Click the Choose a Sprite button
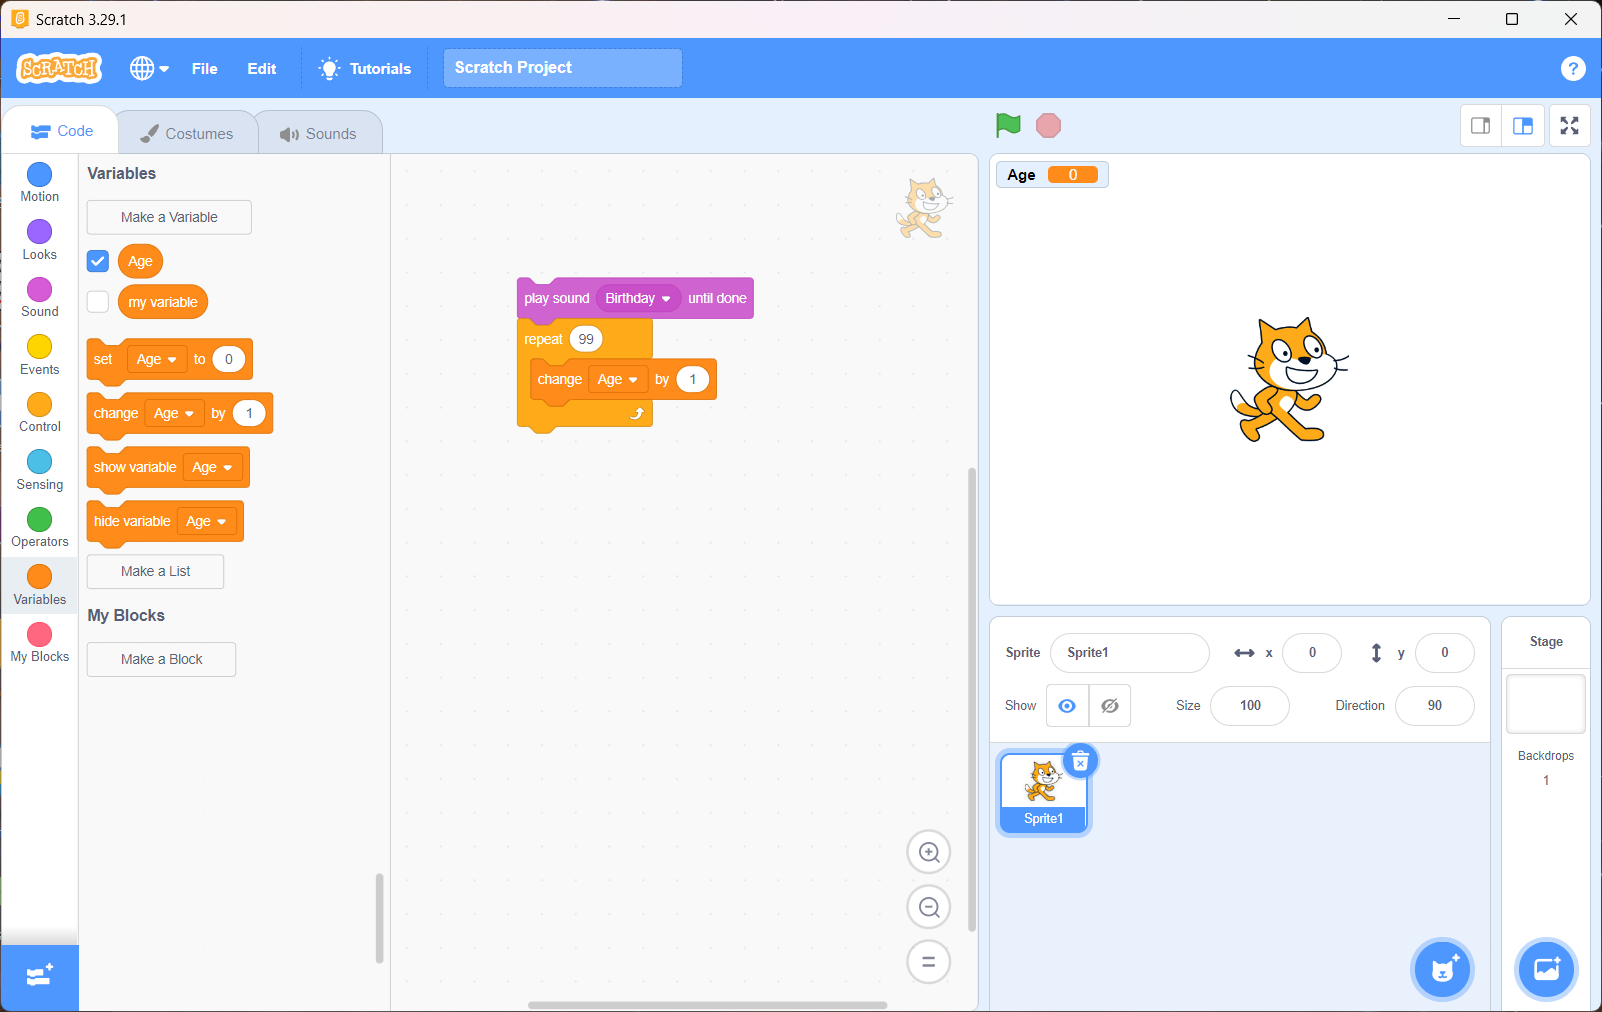Image resolution: width=1602 pixels, height=1012 pixels. (1442, 969)
